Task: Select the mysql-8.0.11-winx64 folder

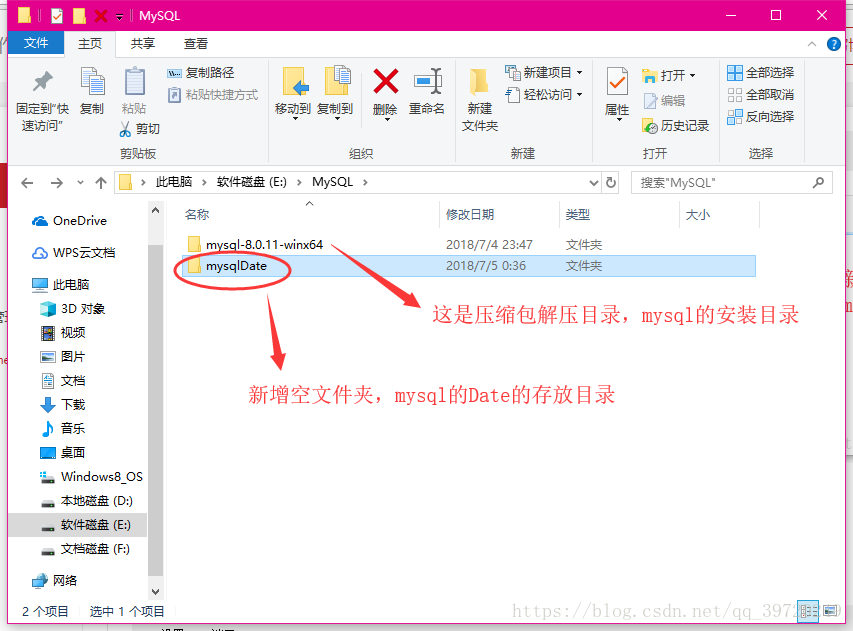Action: (470, 245)
